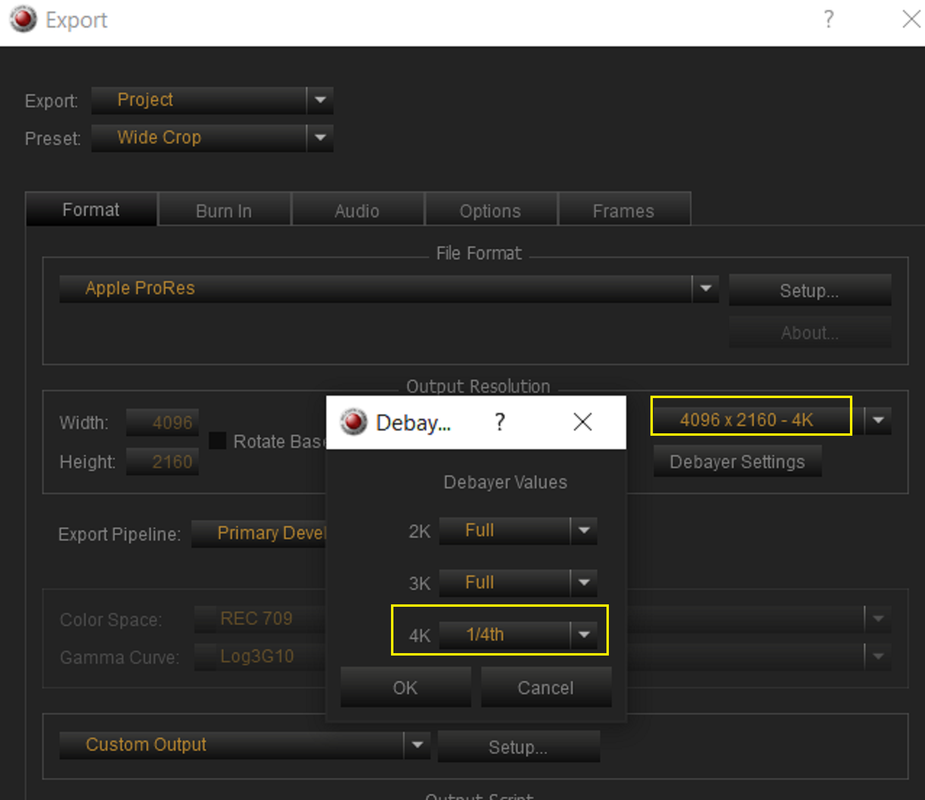Click the help question mark in Export title bar
Image resolution: width=925 pixels, height=800 pixels.
[829, 19]
